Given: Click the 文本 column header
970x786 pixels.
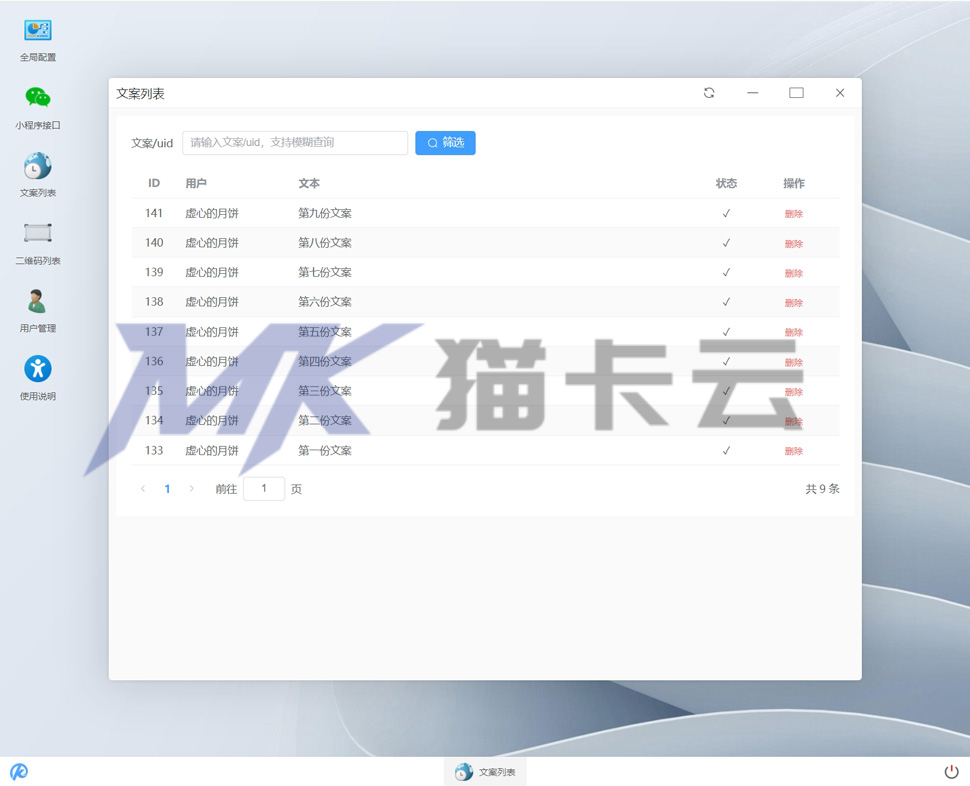Looking at the screenshot, I should [309, 184].
